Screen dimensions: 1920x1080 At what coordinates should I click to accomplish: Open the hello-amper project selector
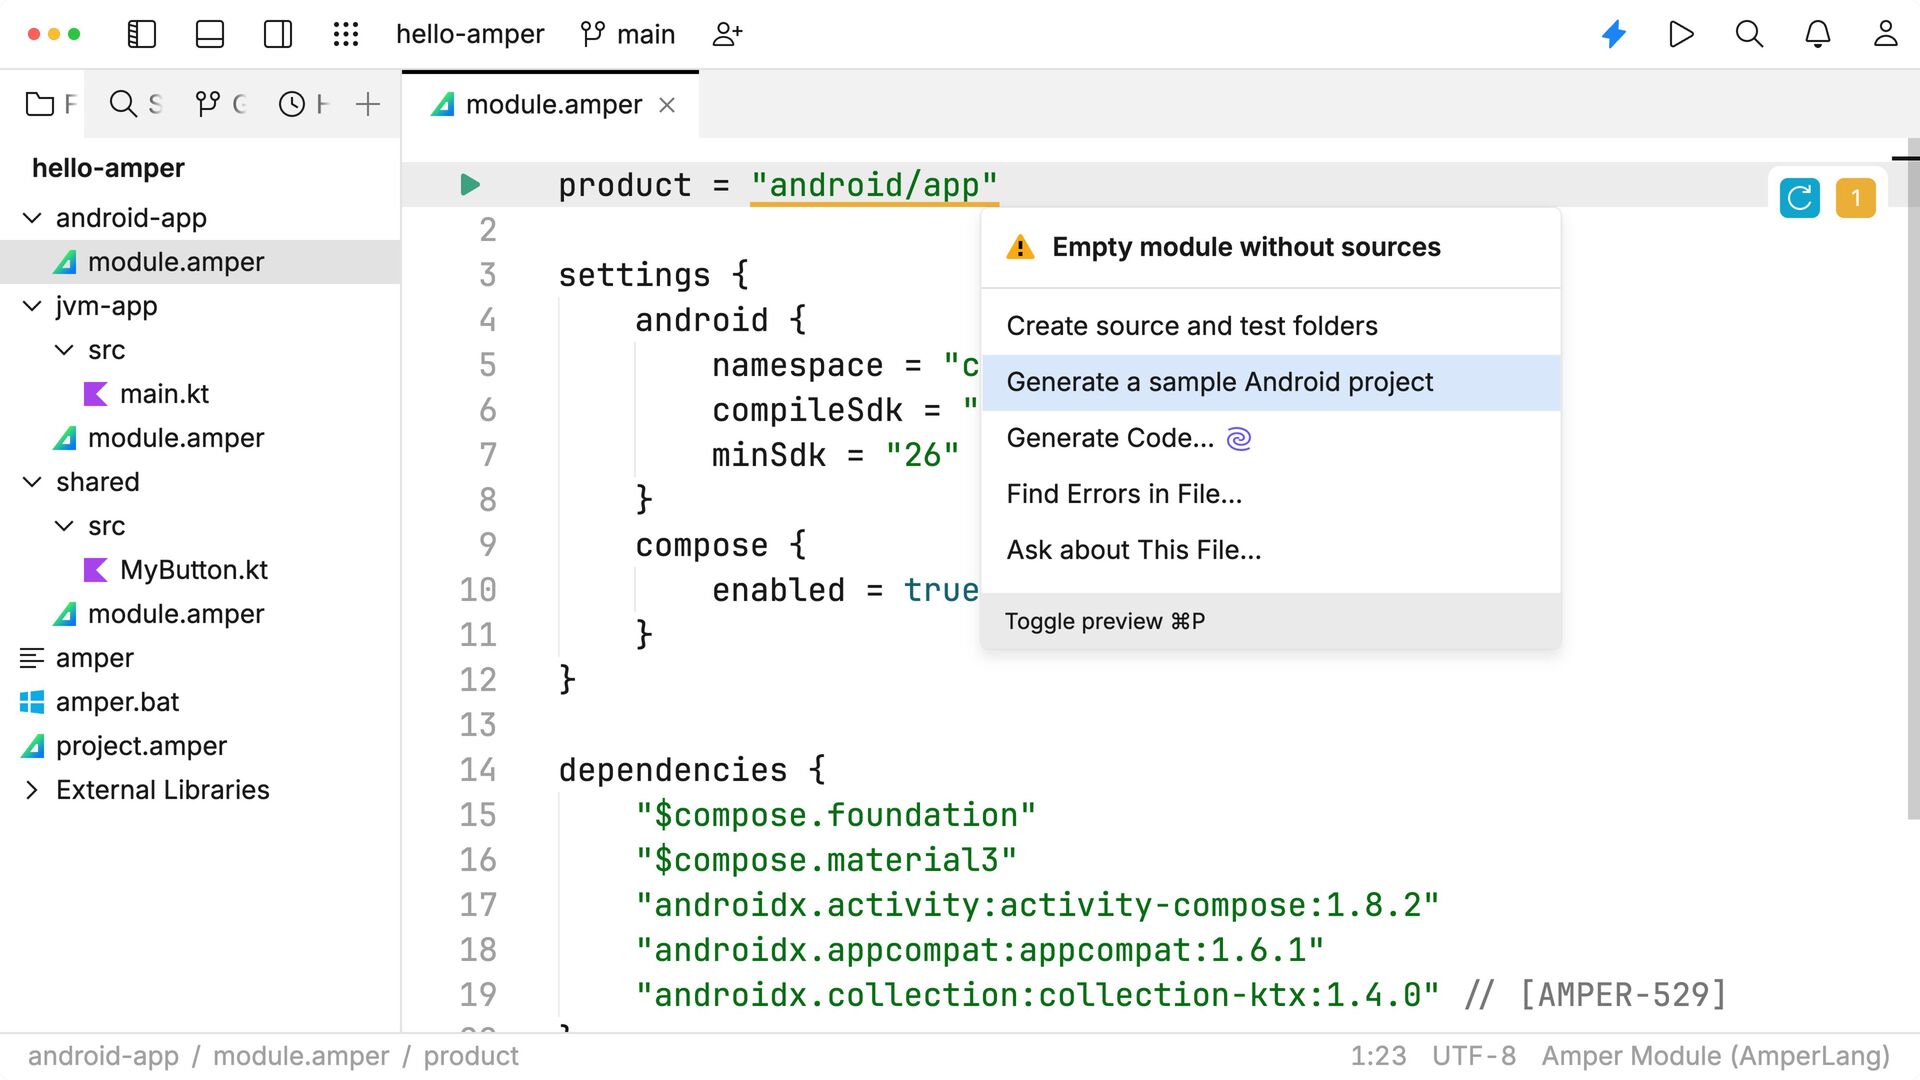(470, 34)
